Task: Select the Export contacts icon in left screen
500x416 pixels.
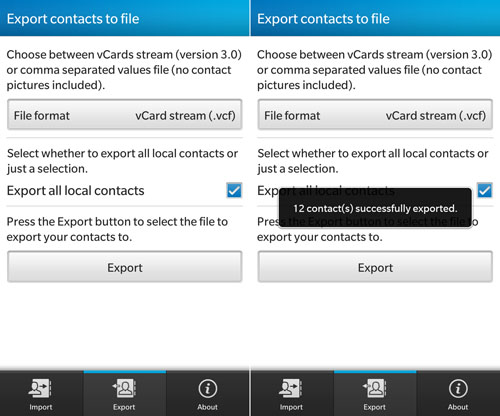Action: pyautogui.click(x=124, y=388)
